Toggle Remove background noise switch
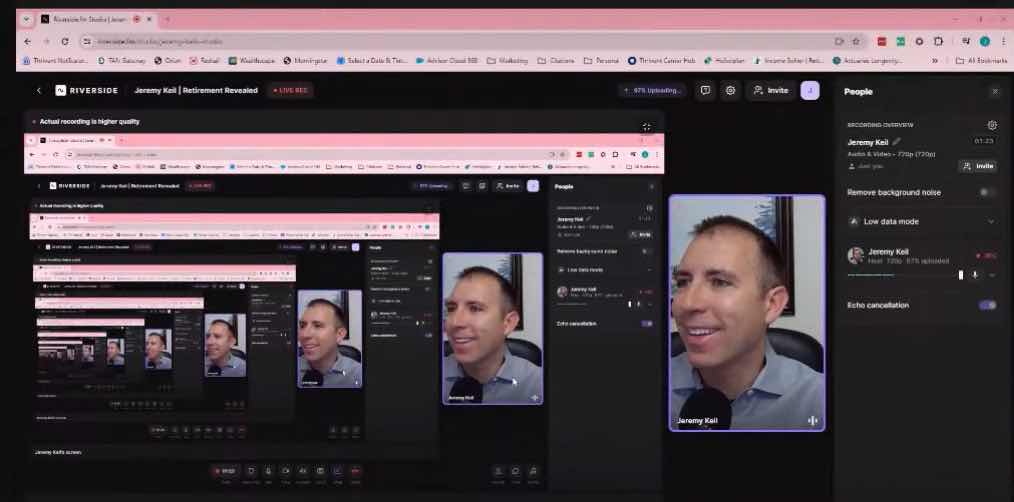 (x=987, y=192)
